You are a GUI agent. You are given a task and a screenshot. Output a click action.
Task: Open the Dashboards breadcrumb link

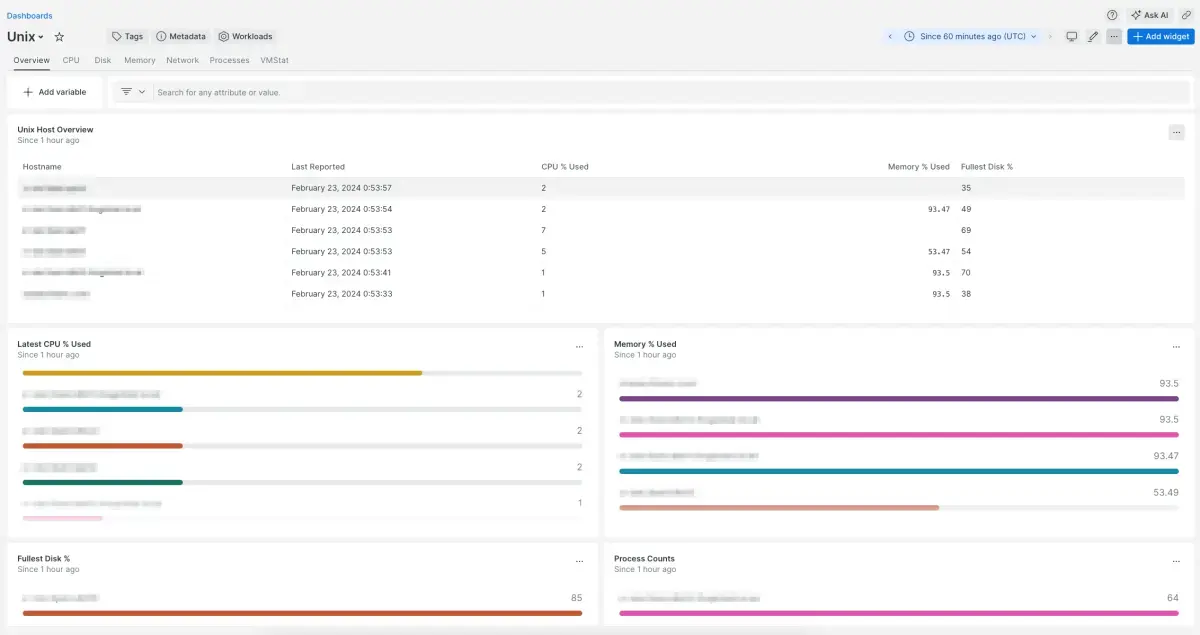coord(30,15)
